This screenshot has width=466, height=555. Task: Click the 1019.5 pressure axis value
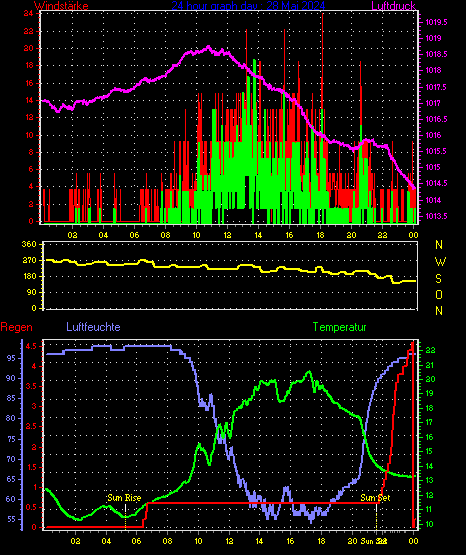436,22
